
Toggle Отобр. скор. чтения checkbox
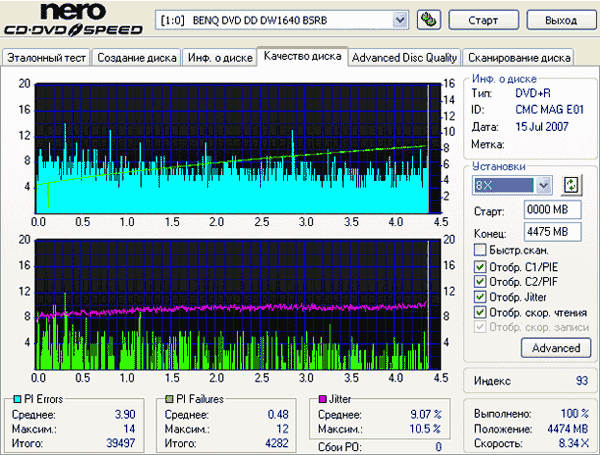click(480, 312)
